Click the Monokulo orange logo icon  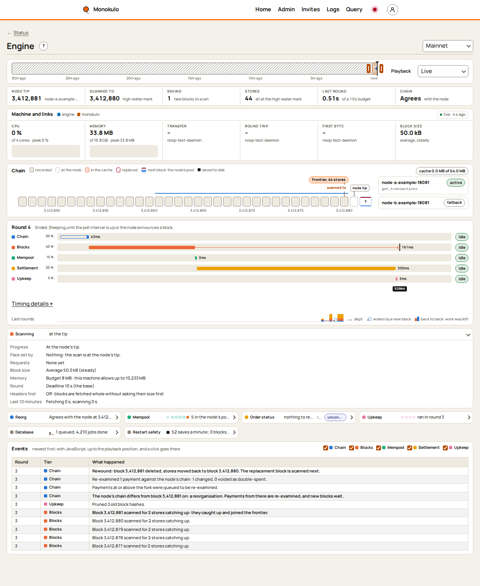[x=86, y=9]
